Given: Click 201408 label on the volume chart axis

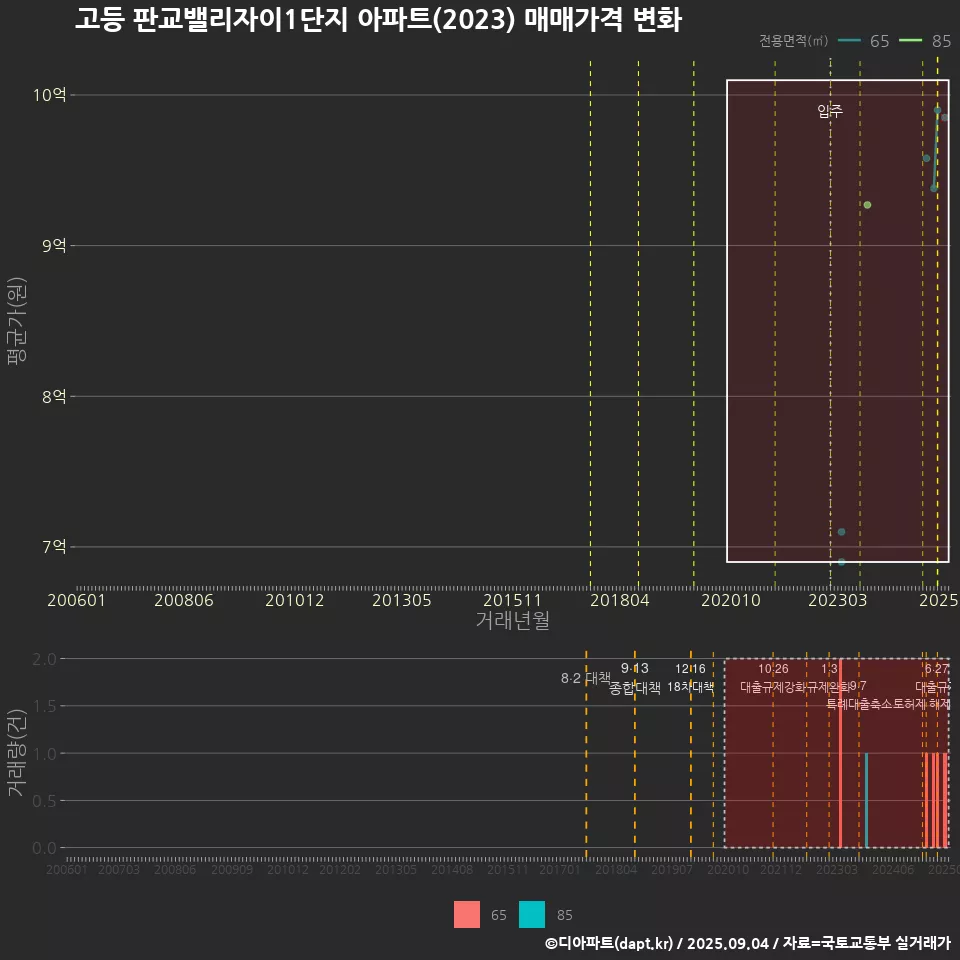Looking at the screenshot, I should pyautogui.click(x=452, y=869).
